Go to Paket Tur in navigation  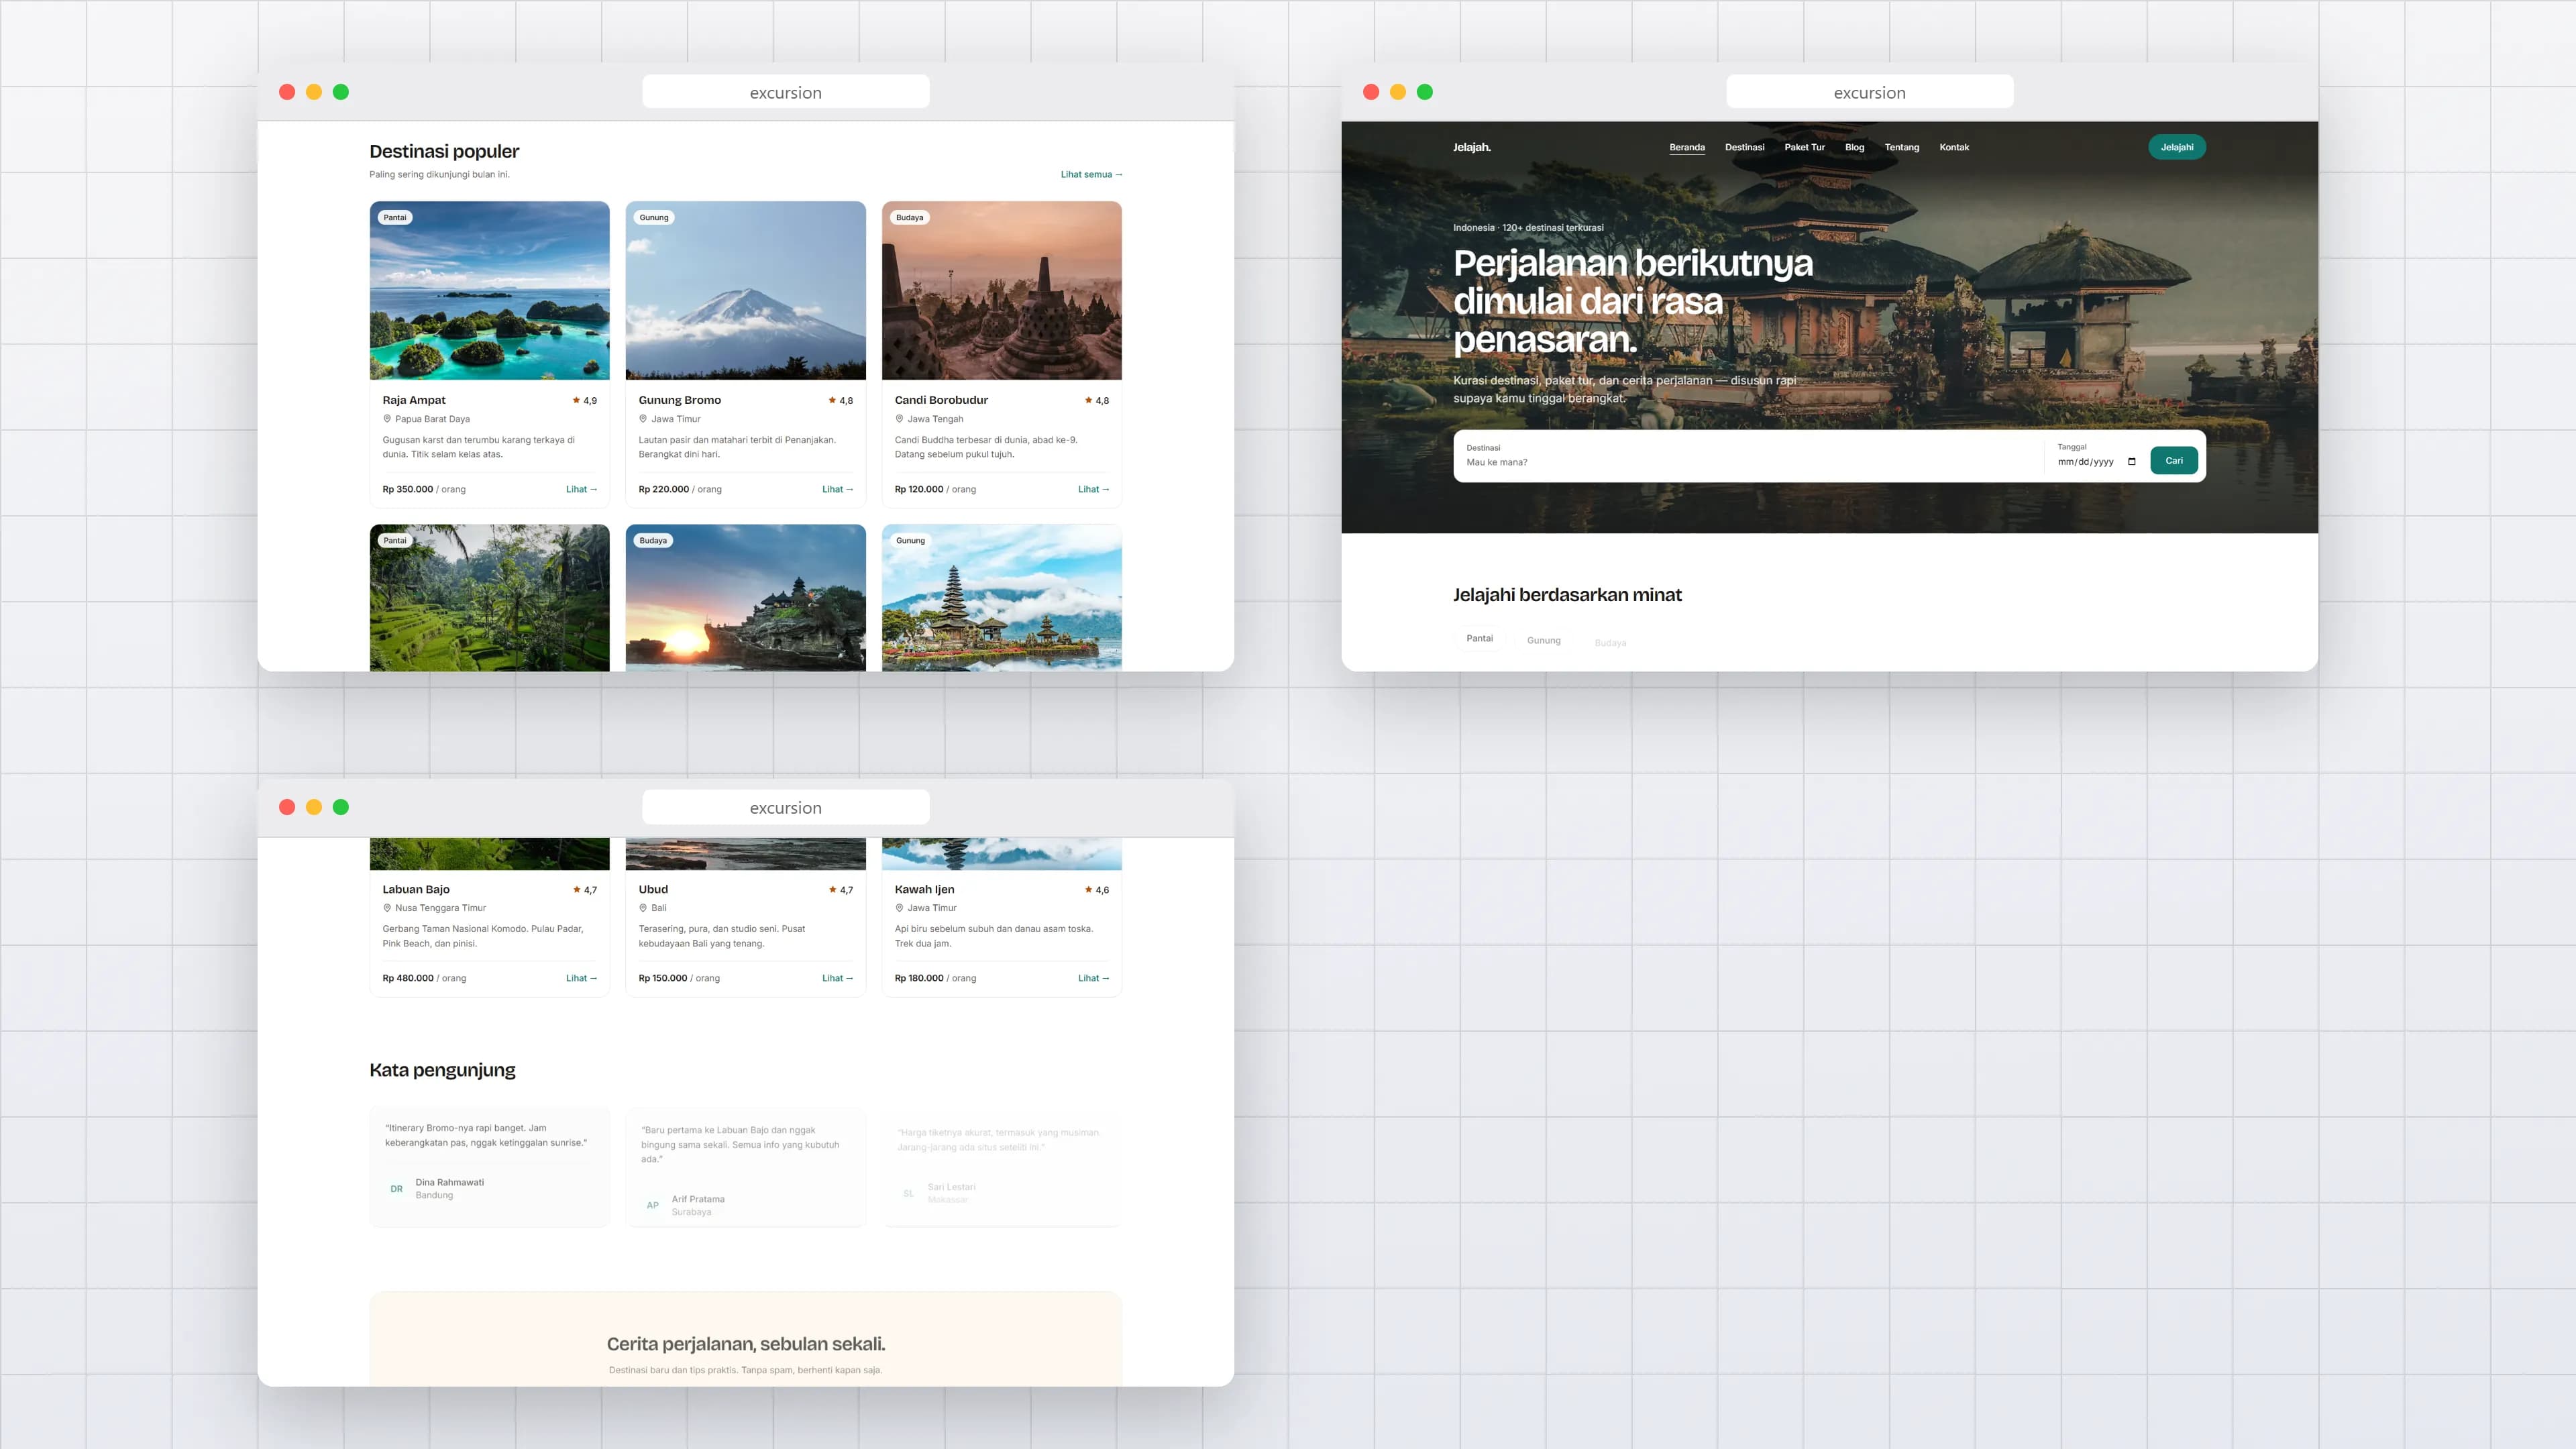[1804, 147]
